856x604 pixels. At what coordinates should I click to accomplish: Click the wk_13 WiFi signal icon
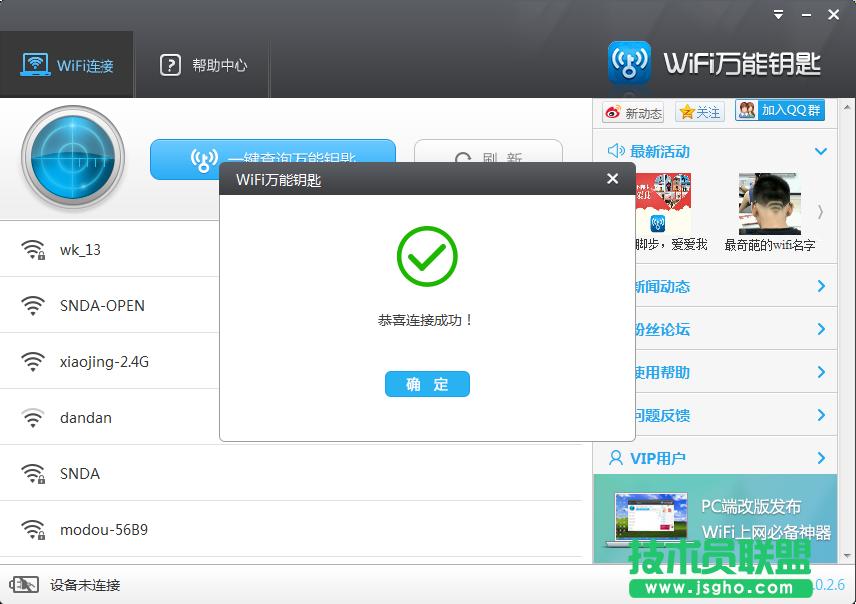pos(33,249)
